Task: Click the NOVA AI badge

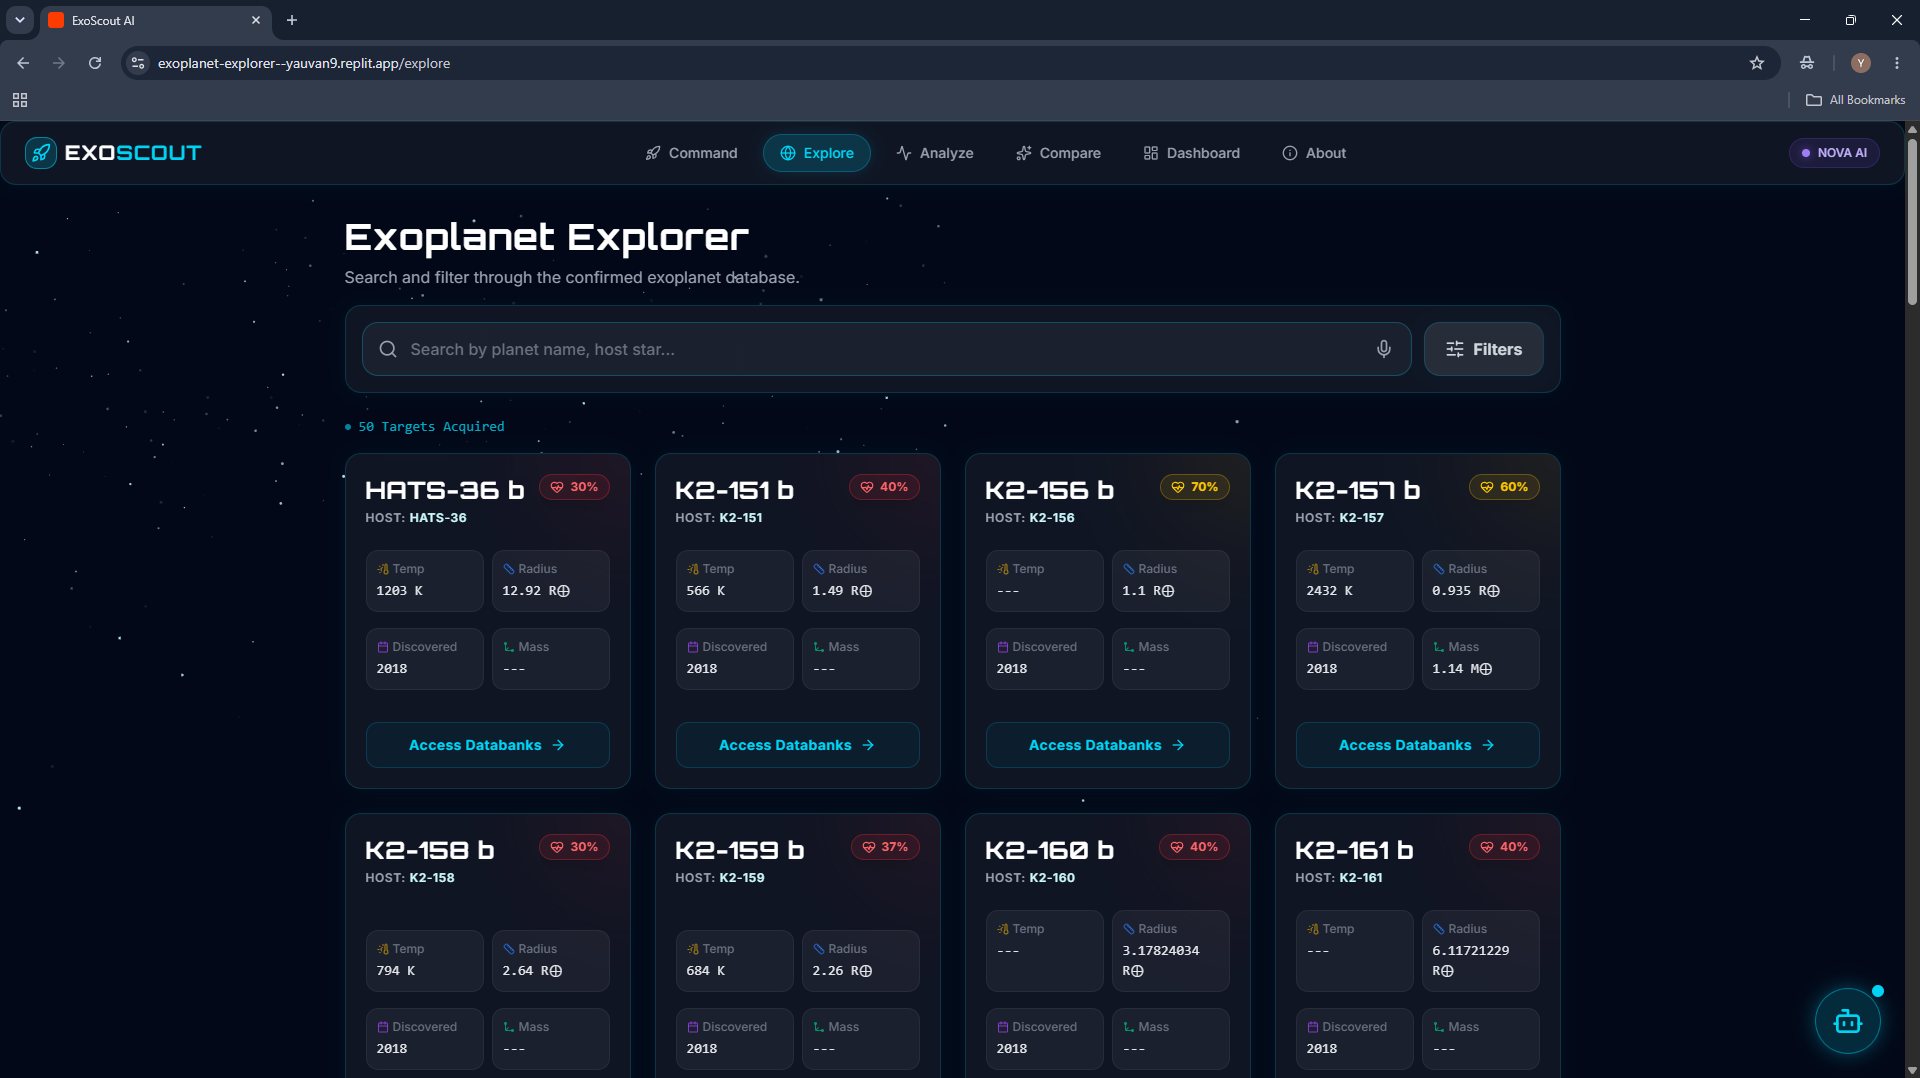Action: point(1834,153)
